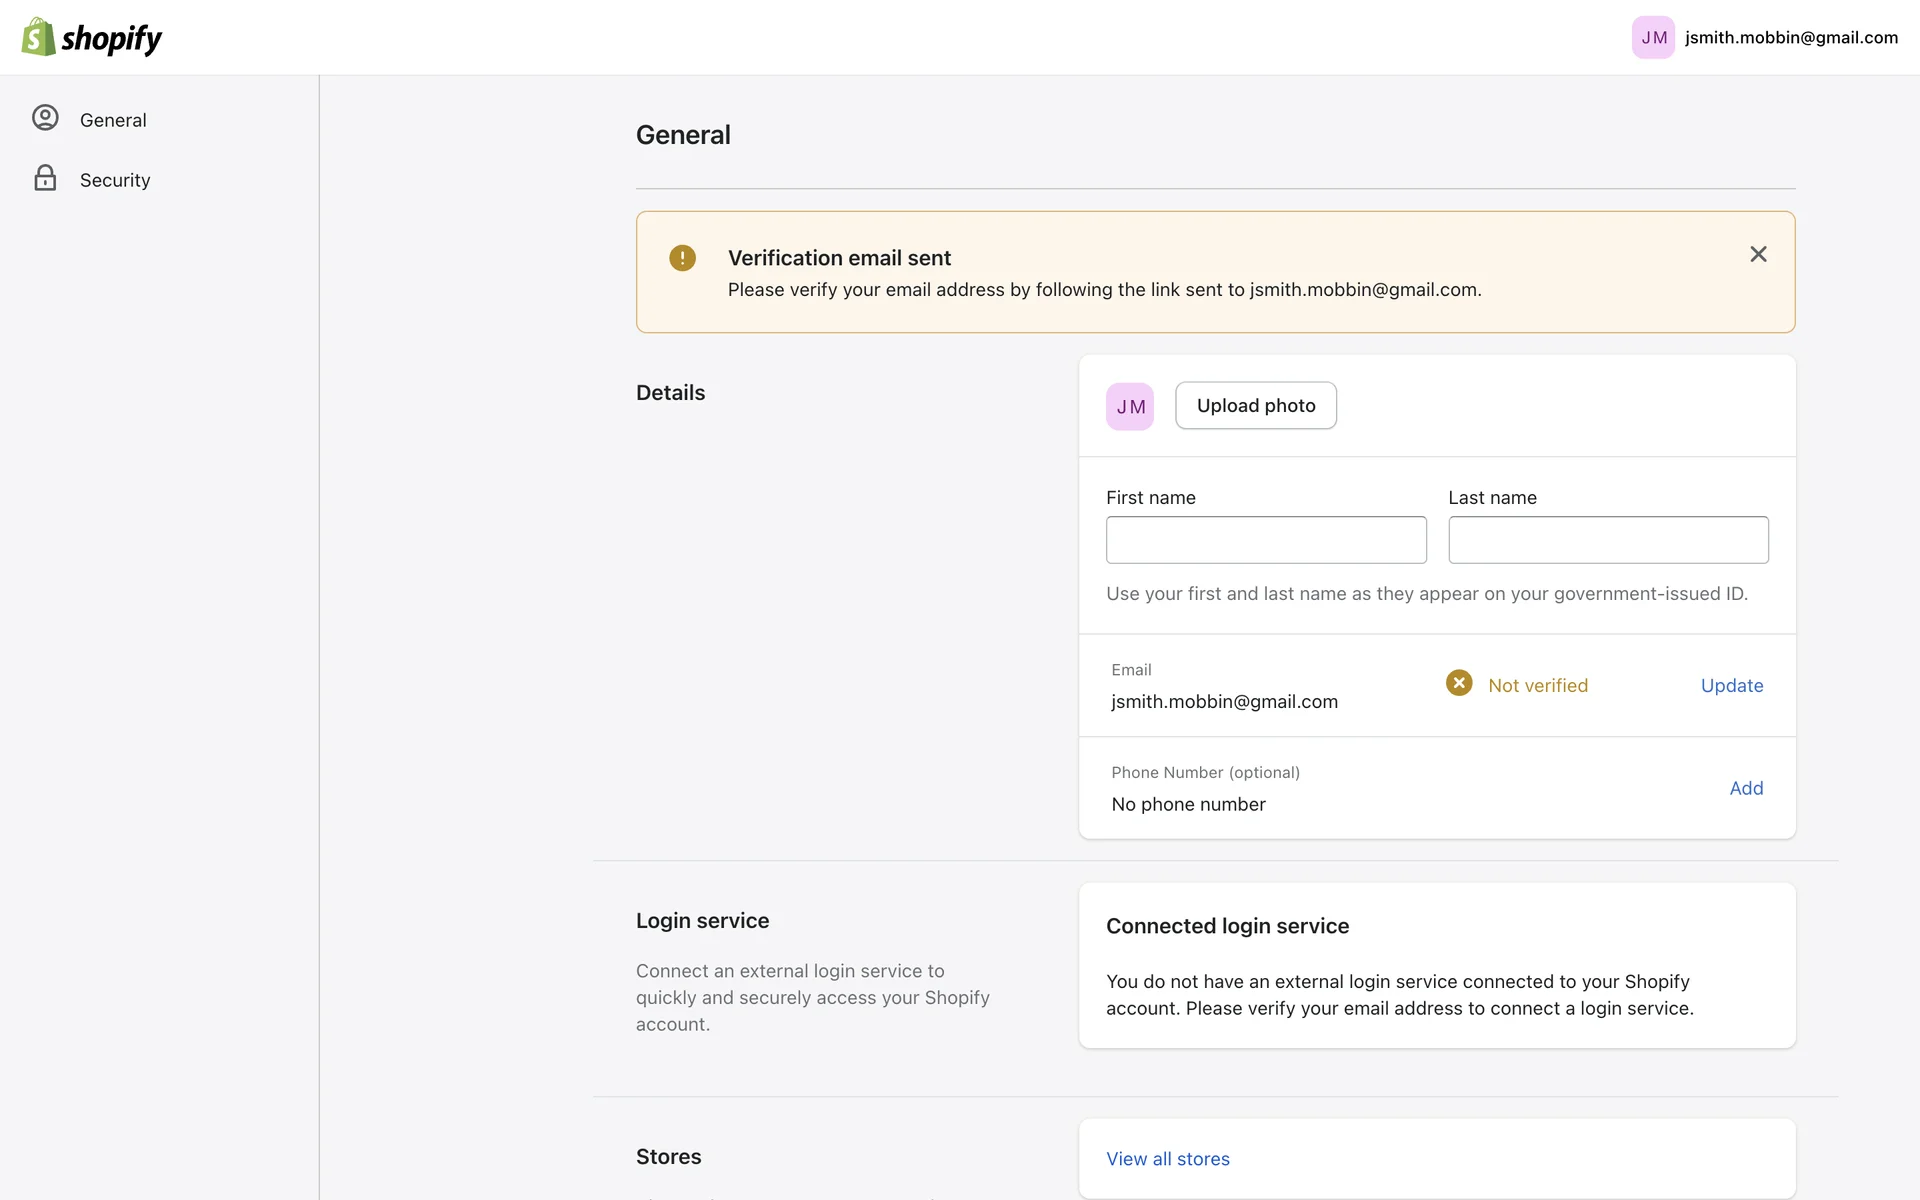Screen dimensions: 1920x1200
Task: Open the Security settings menu item
Action: (115, 180)
